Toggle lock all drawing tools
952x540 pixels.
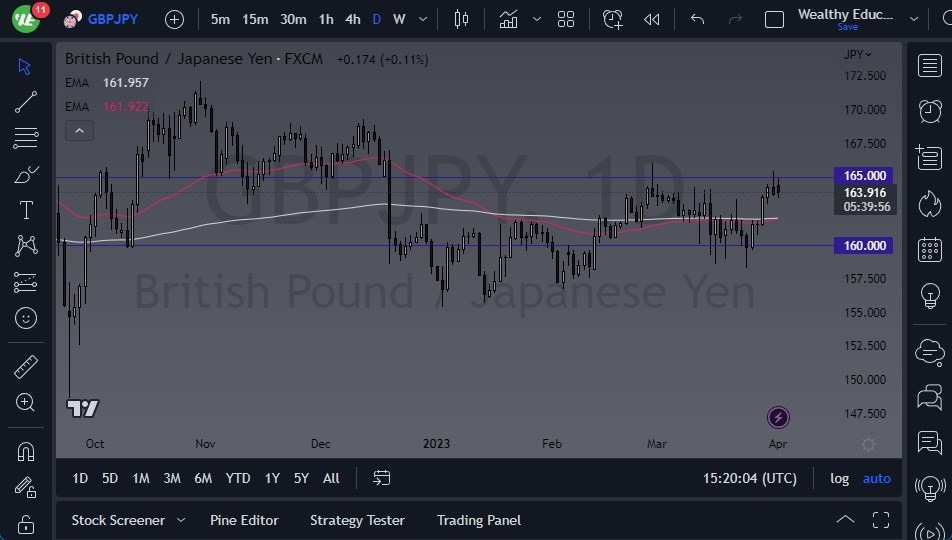click(x=26, y=523)
